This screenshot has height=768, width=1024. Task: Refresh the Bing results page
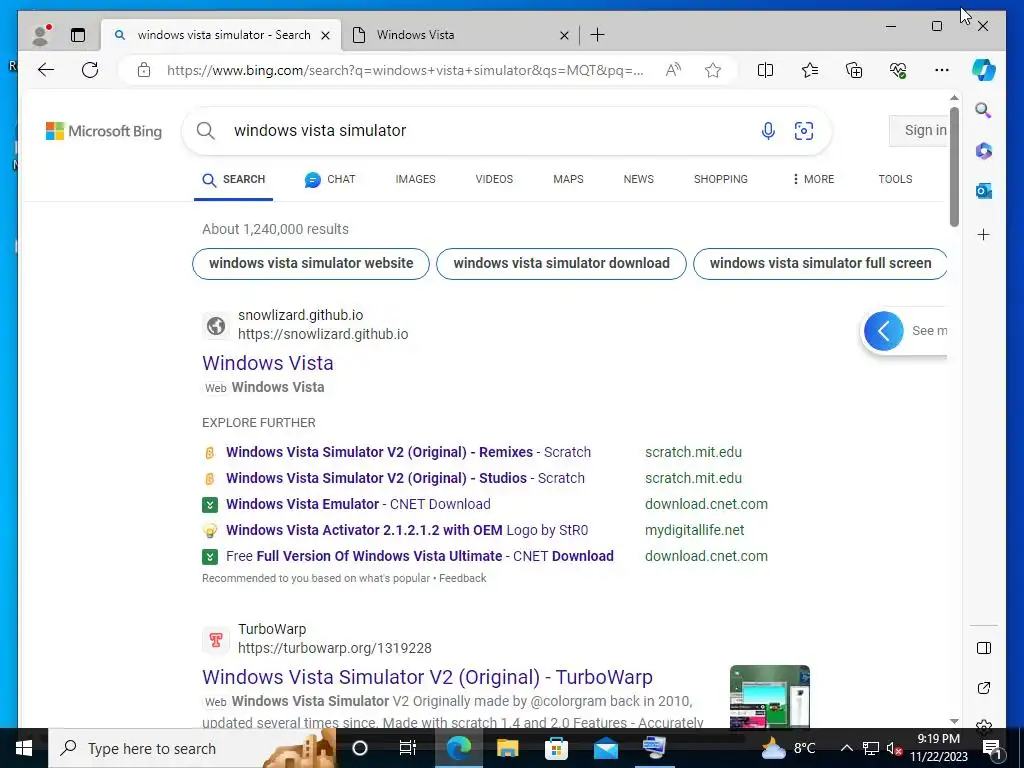coord(90,70)
